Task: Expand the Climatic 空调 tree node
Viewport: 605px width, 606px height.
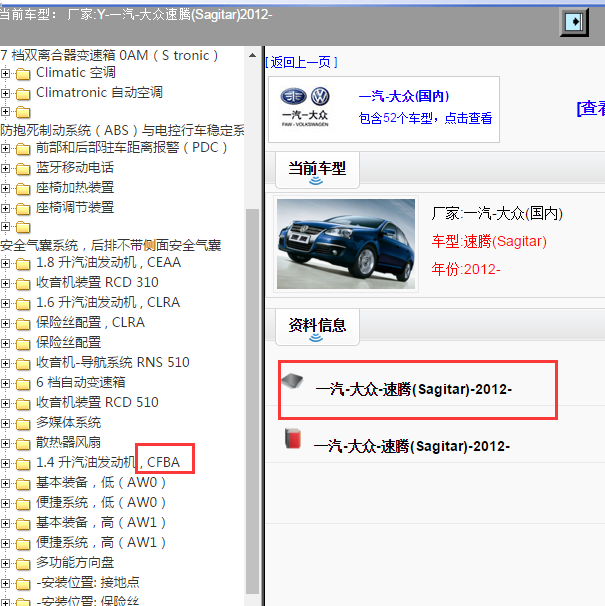Action: (x=5, y=73)
